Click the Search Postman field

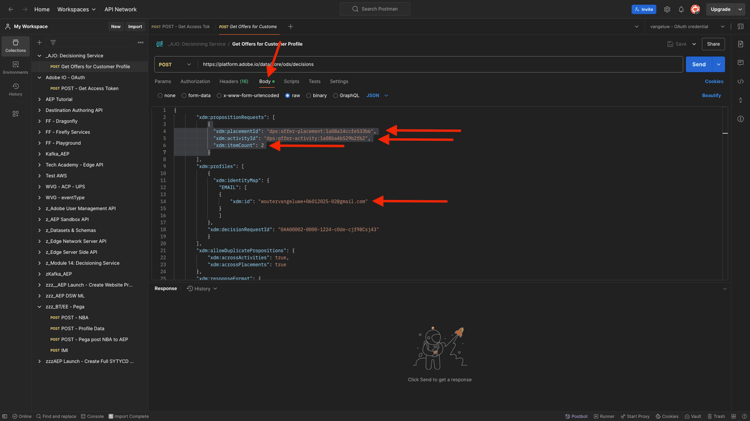tap(375, 9)
